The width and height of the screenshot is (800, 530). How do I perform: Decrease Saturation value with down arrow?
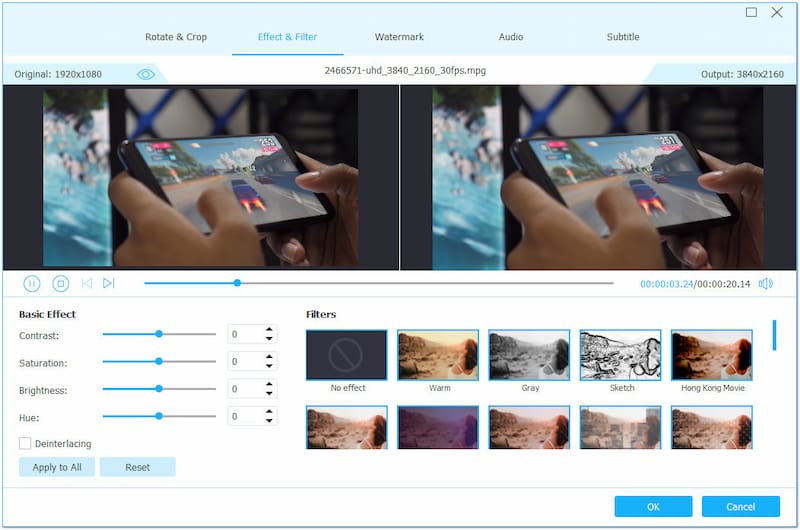coord(268,366)
